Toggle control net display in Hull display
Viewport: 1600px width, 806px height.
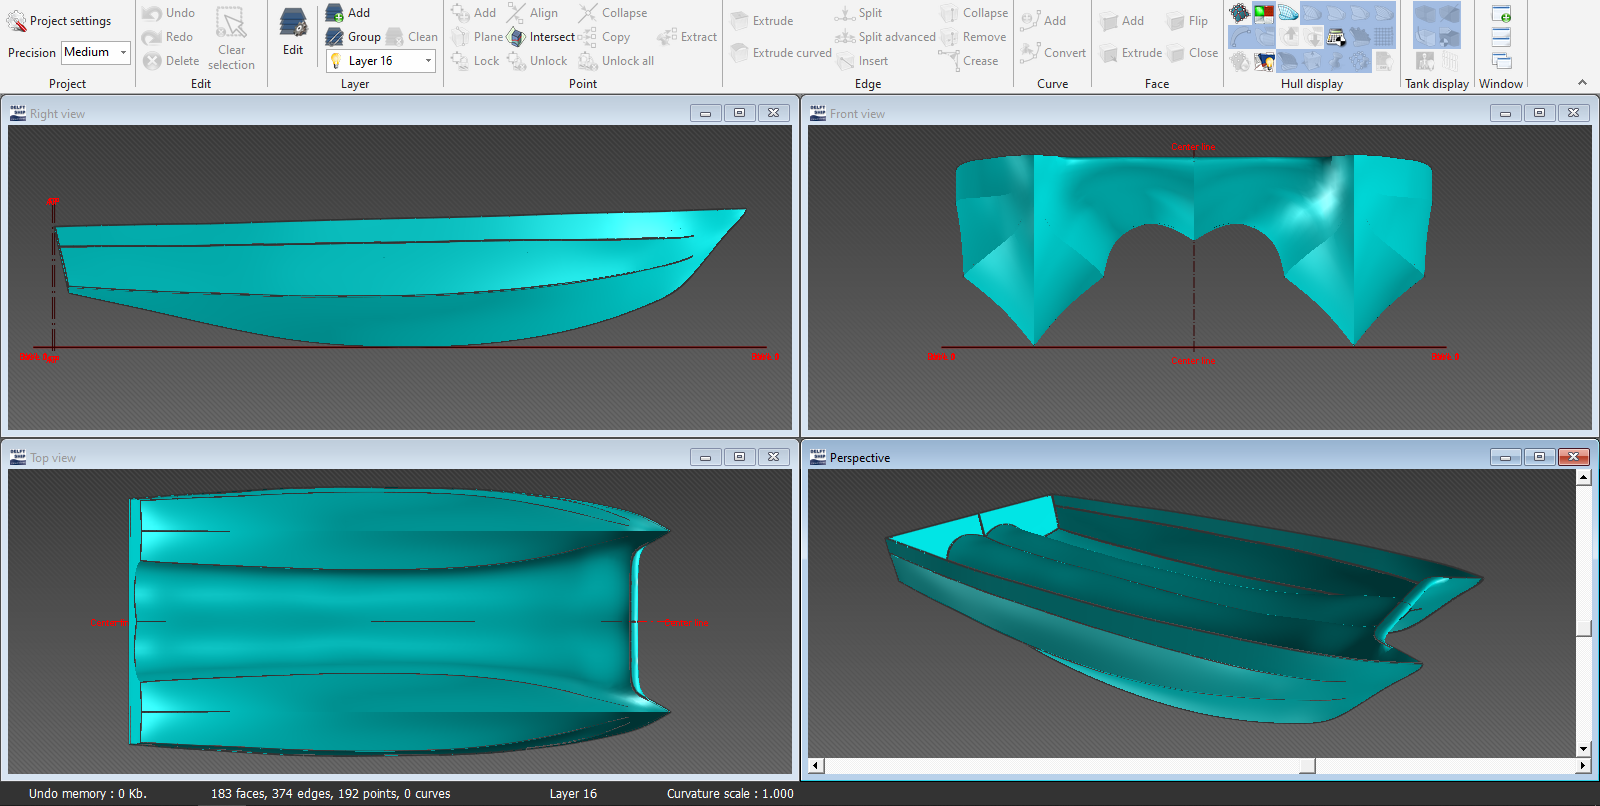[x=1240, y=13]
